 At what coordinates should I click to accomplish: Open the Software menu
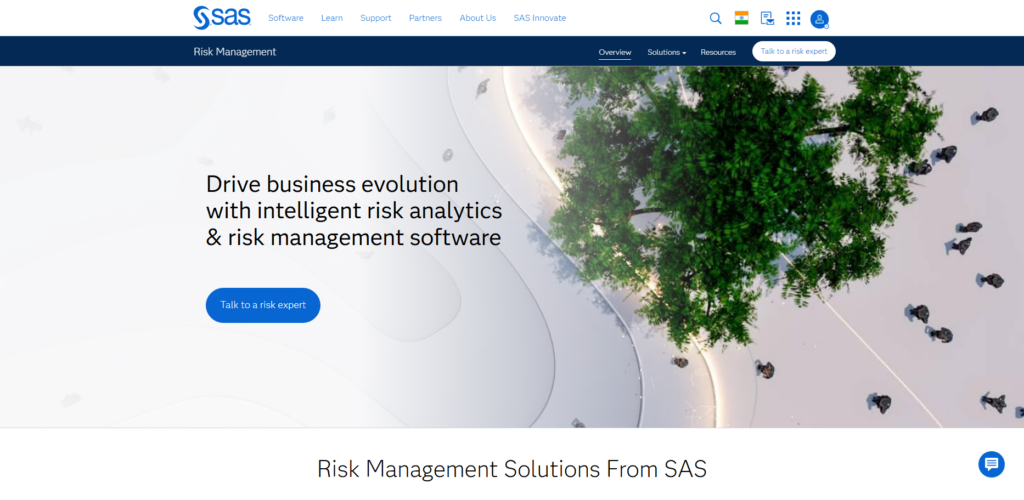(286, 18)
